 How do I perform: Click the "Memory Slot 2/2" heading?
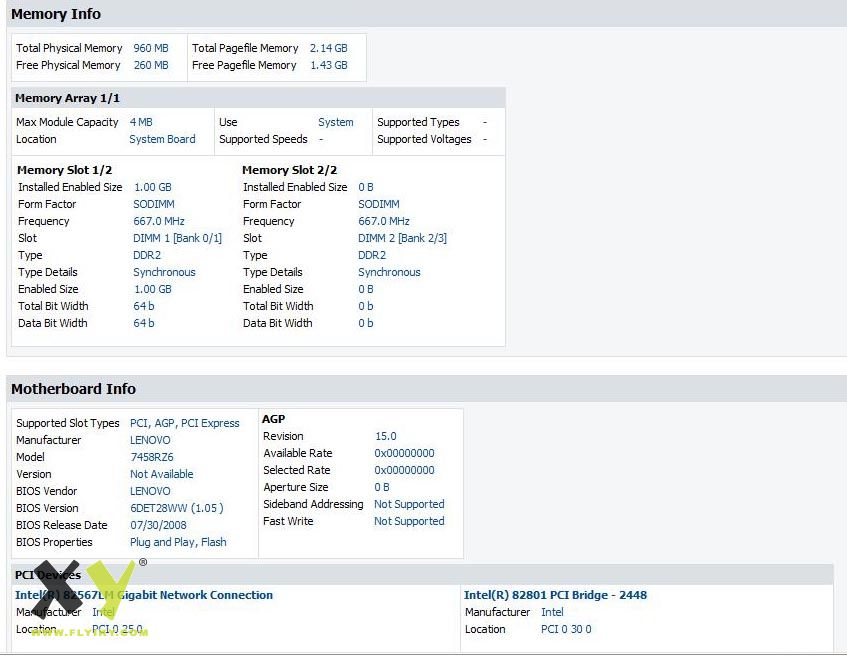290,170
